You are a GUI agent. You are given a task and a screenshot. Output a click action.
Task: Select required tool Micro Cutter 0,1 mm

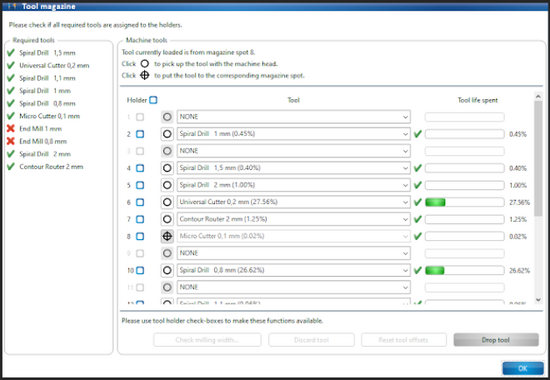[49, 116]
